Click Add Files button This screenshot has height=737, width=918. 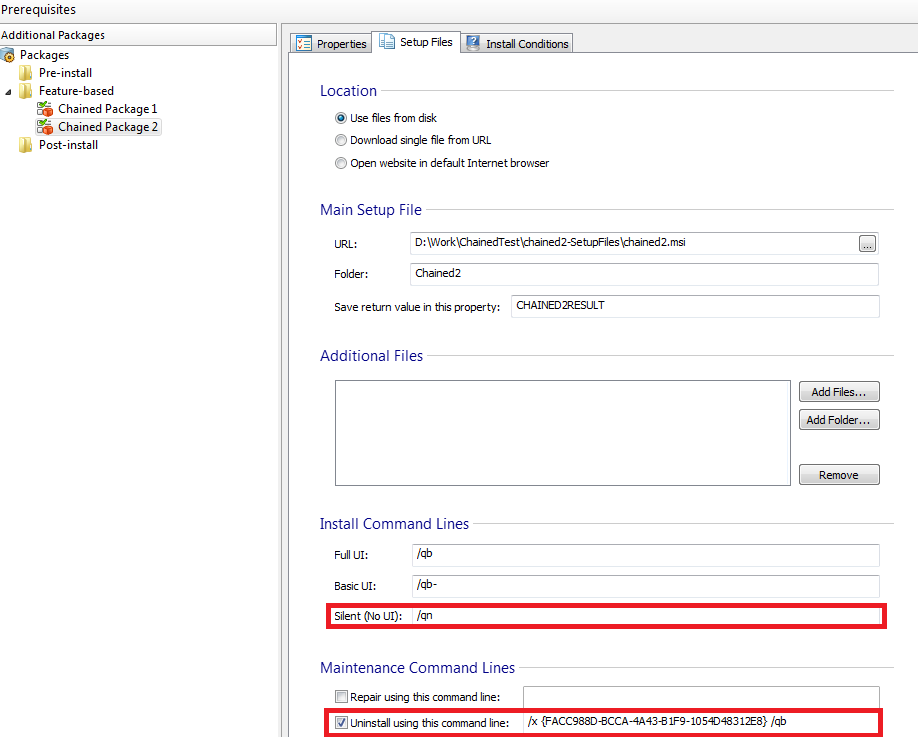point(839,392)
